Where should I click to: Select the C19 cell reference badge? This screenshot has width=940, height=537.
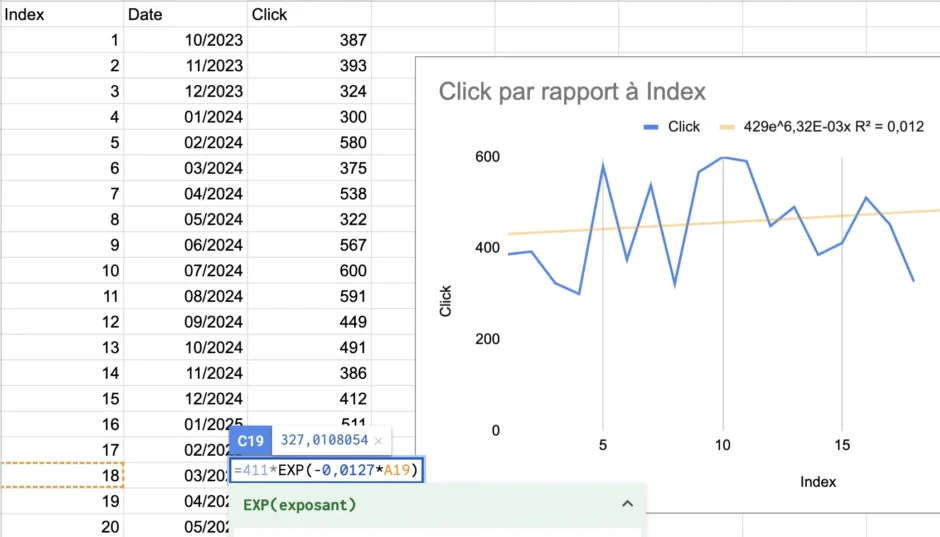point(251,441)
